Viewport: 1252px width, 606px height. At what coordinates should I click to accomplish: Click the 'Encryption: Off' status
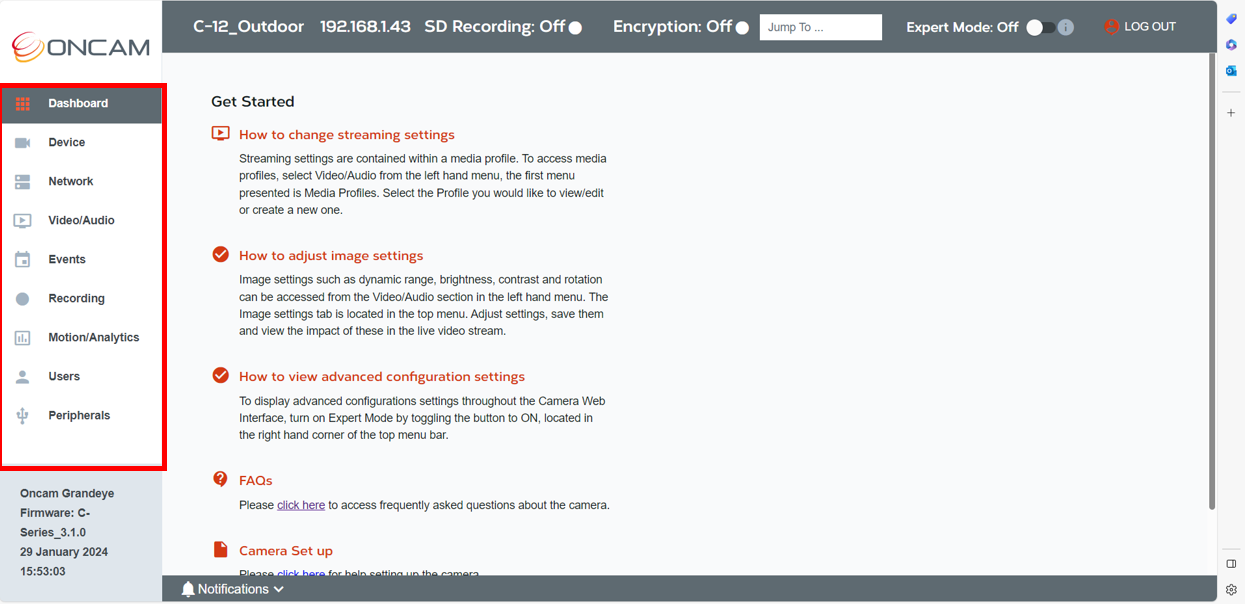coord(680,27)
